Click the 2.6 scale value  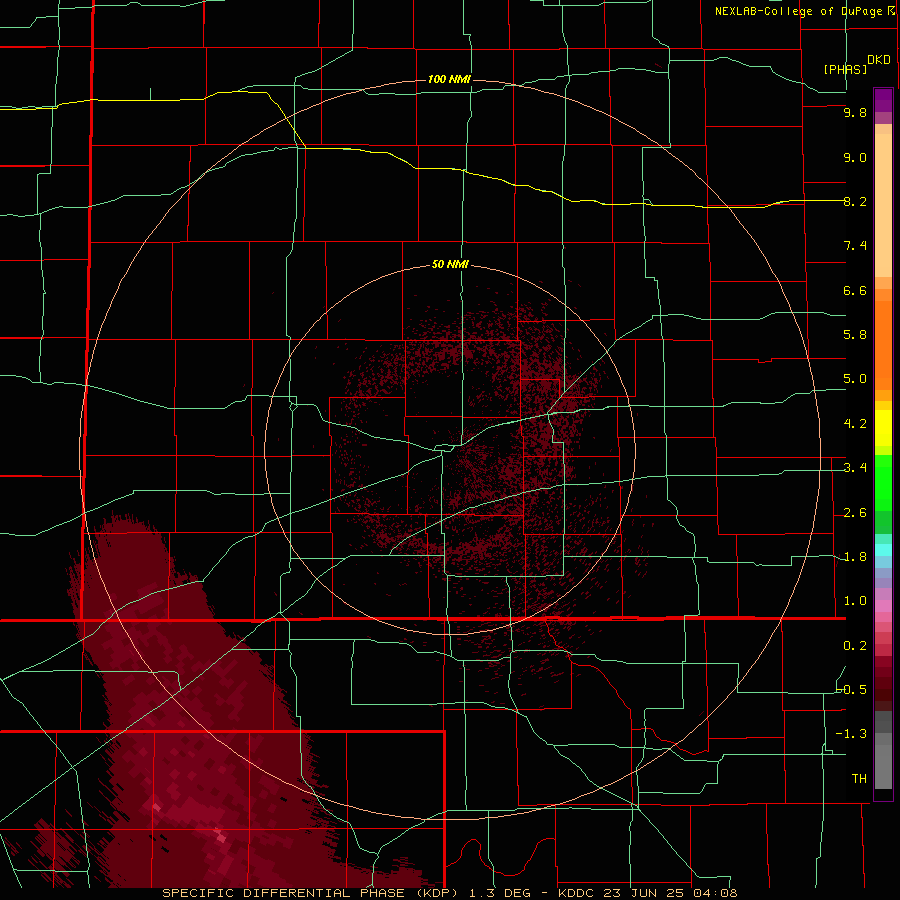[855, 513]
